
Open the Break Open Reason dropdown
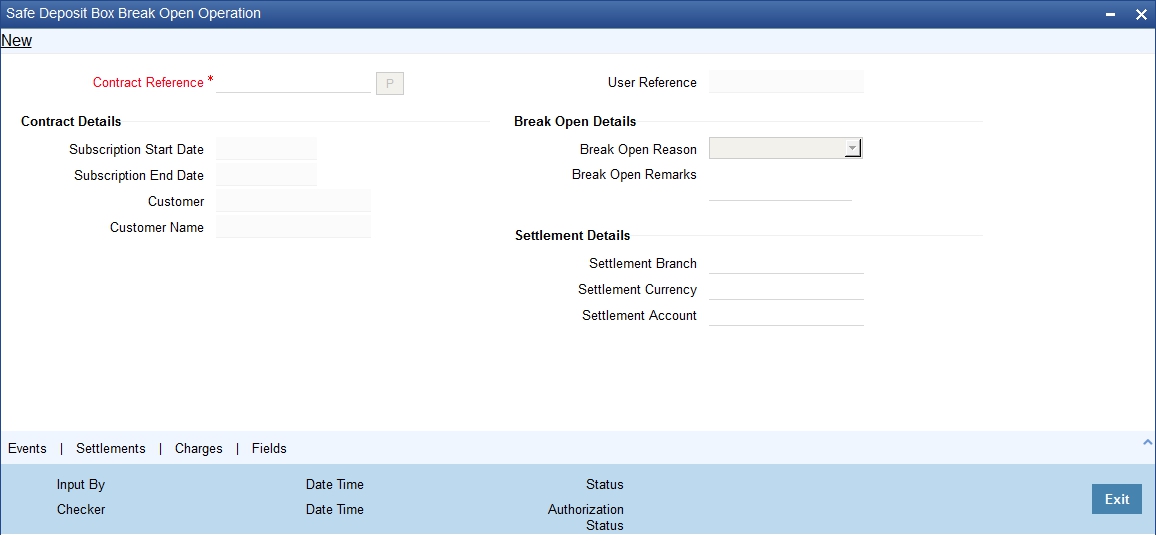pyautogui.click(x=786, y=148)
